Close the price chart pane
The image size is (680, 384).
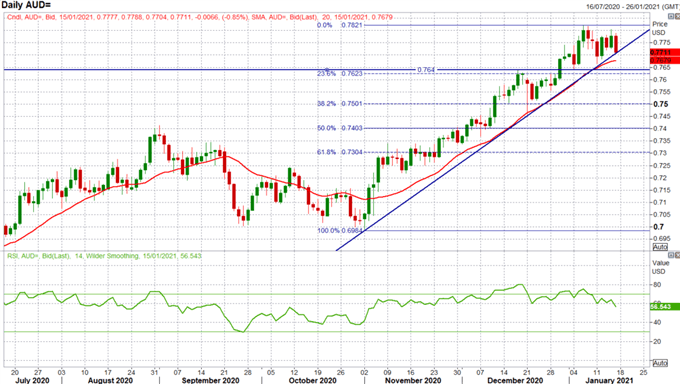pyautogui.click(x=677, y=16)
